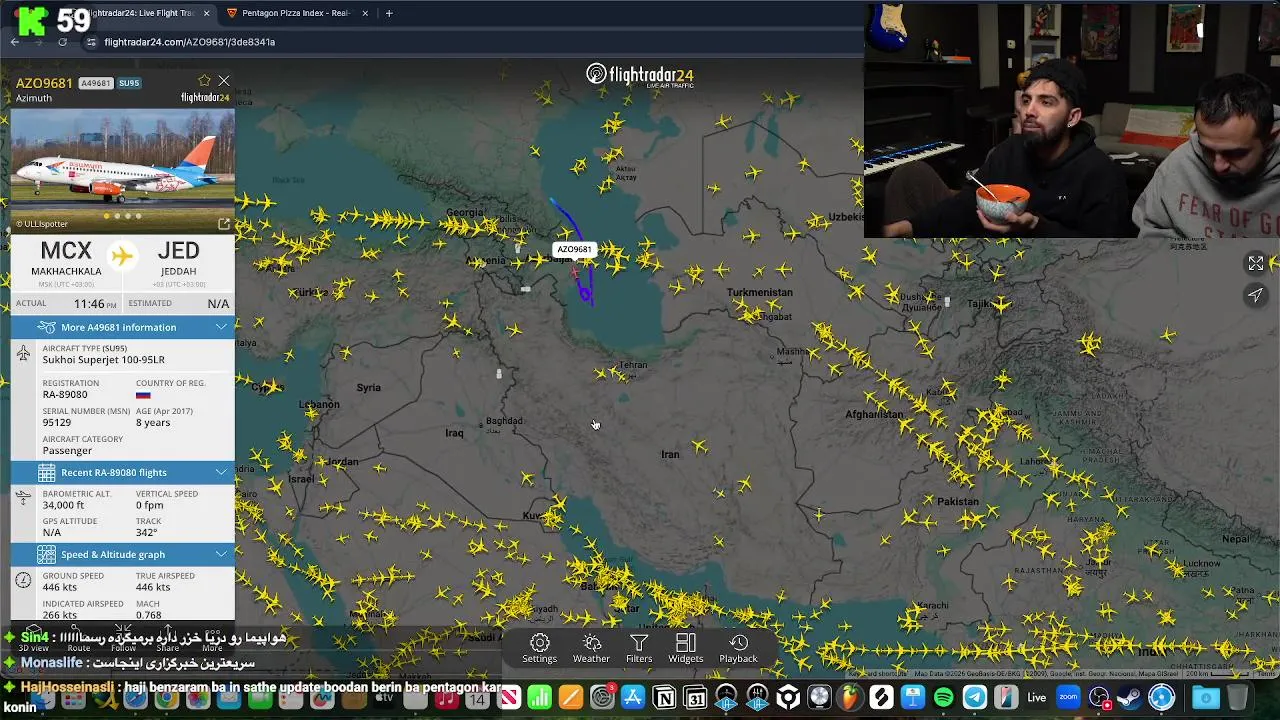Close the flightradar24 browser tab
This screenshot has width=1280, height=720.
[x=207, y=13]
